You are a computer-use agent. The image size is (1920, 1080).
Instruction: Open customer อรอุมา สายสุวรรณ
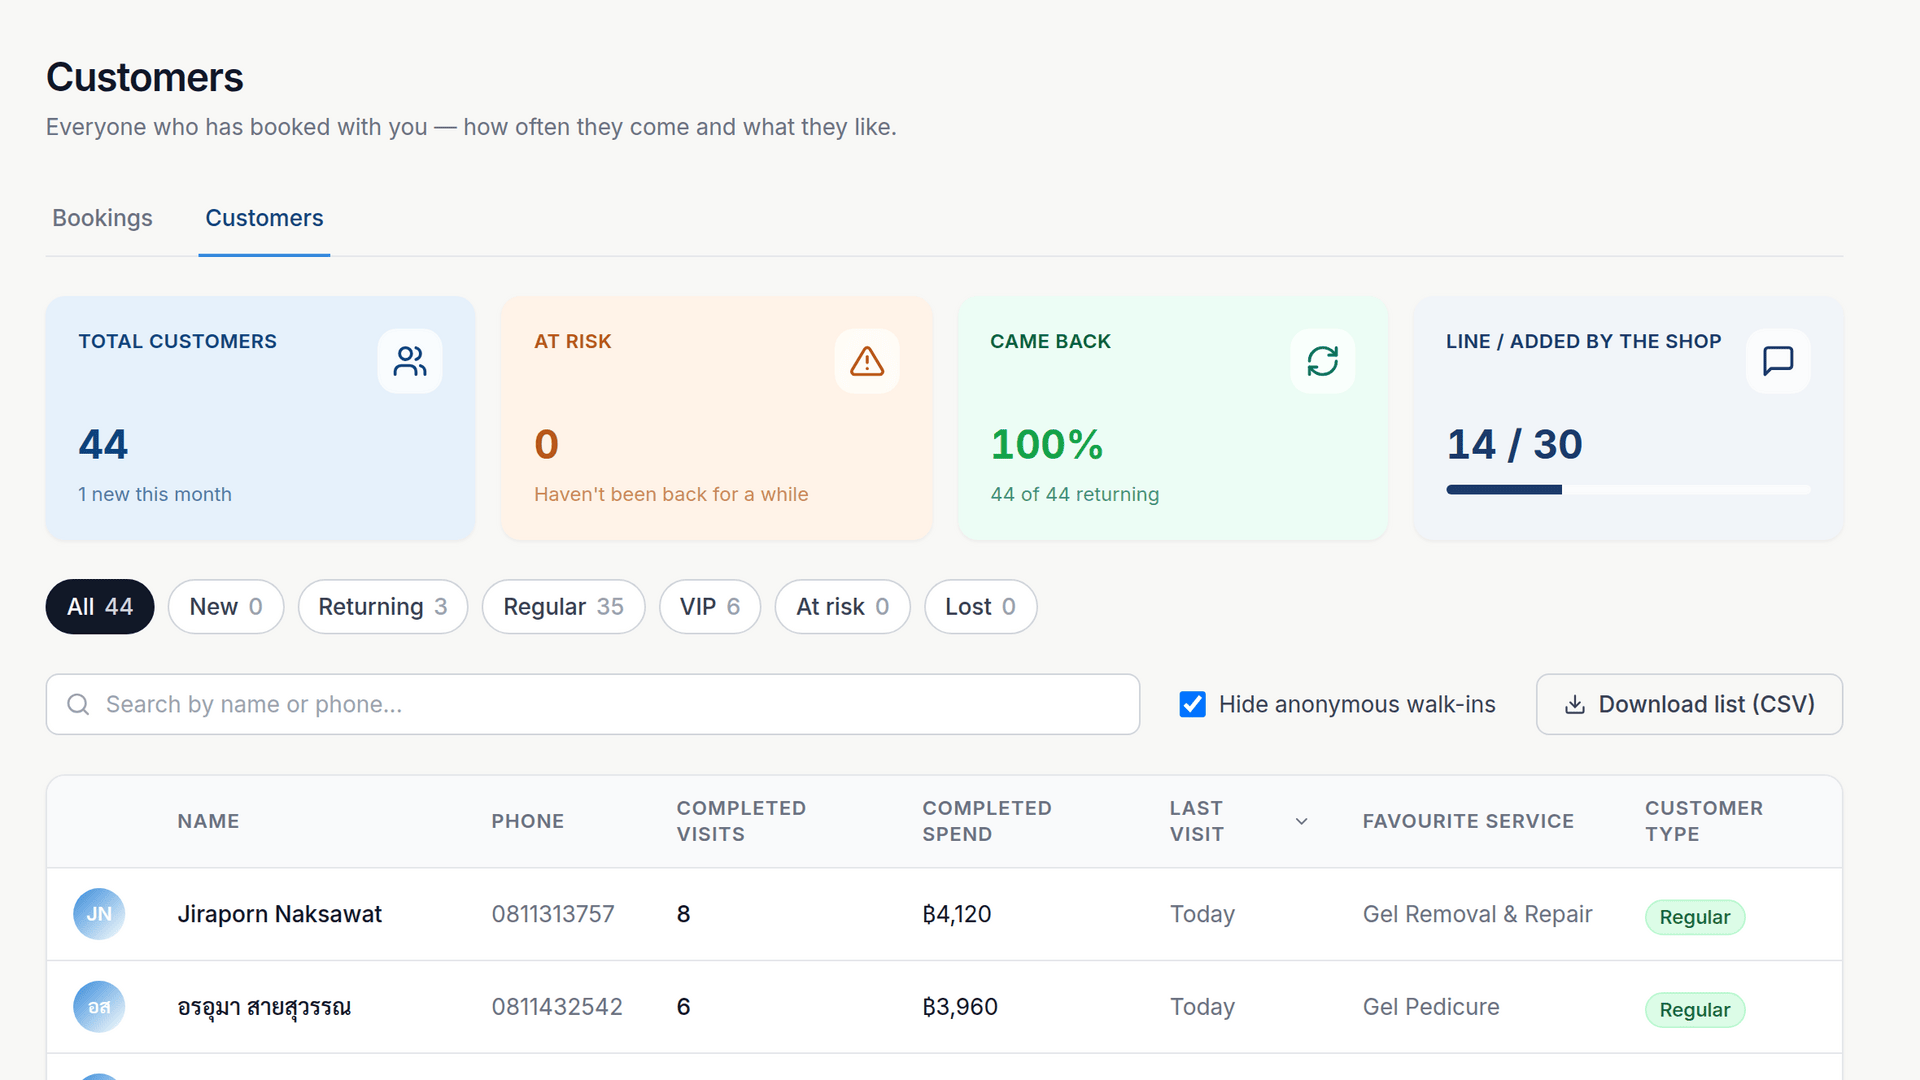coord(264,1007)
